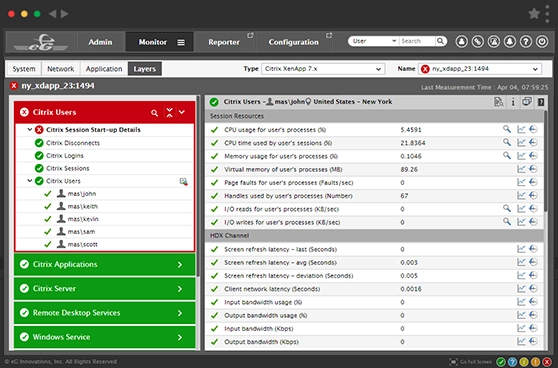Show graph for Handles used by user's processes
Viewport: 558px width, 368px height.
(521, 195)
